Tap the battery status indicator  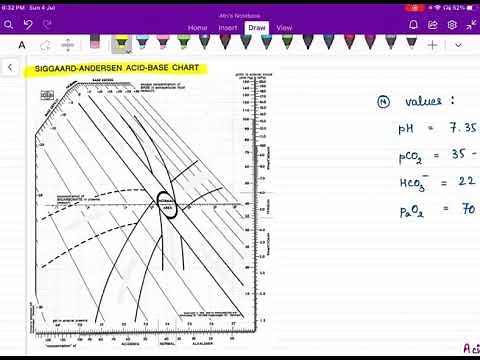pos(469,8)
